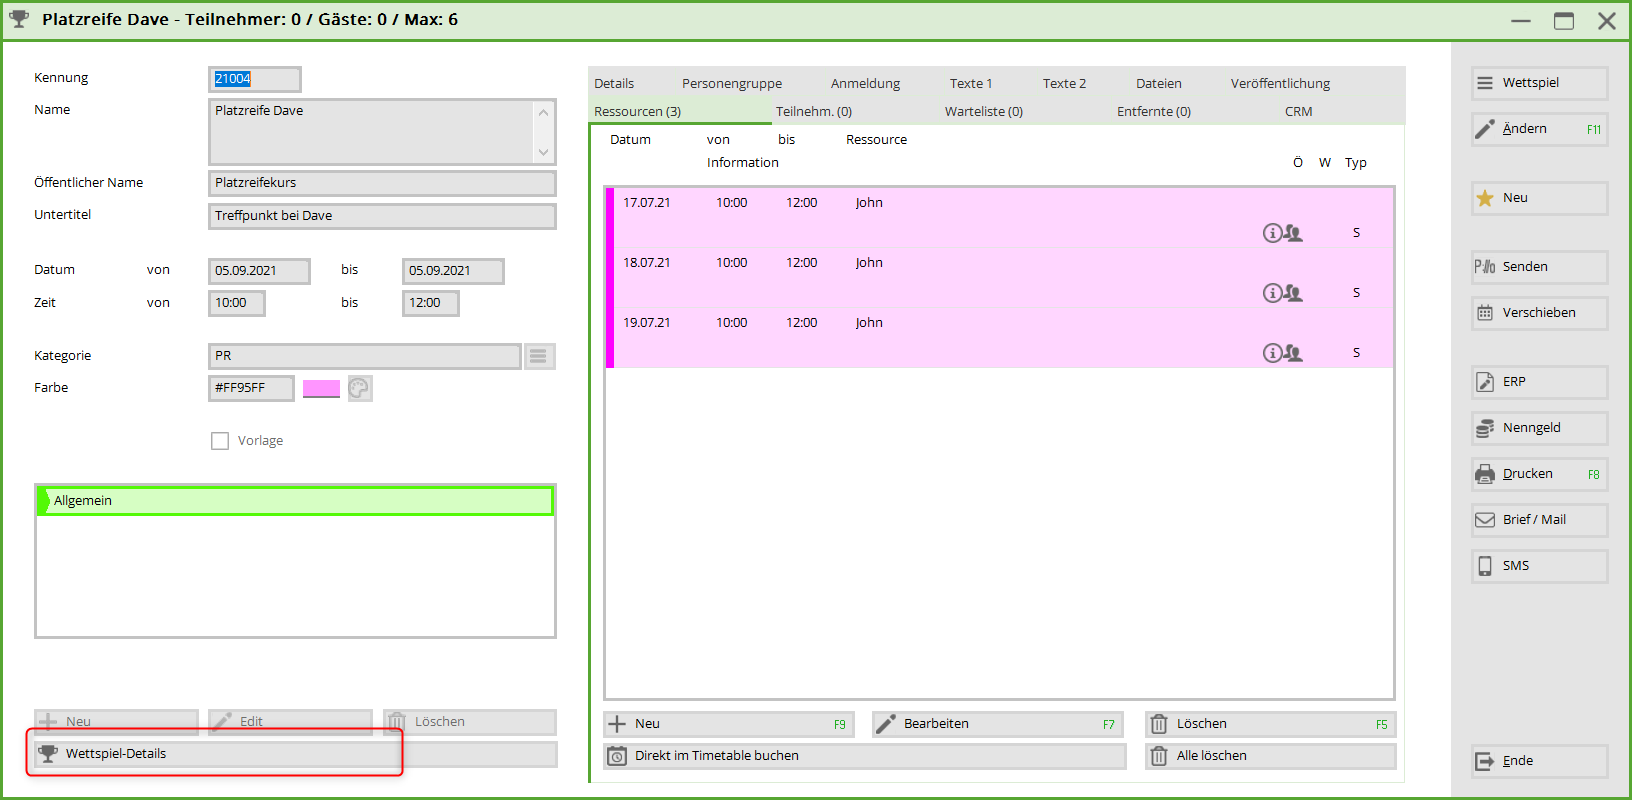Expand the Allgemein entry

coord(295,501)
